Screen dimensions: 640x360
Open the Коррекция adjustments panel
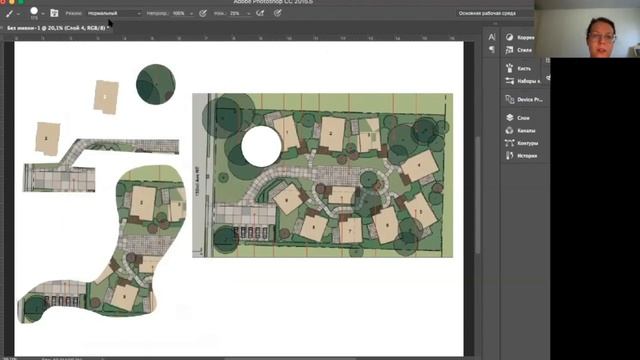pos(520,37)
